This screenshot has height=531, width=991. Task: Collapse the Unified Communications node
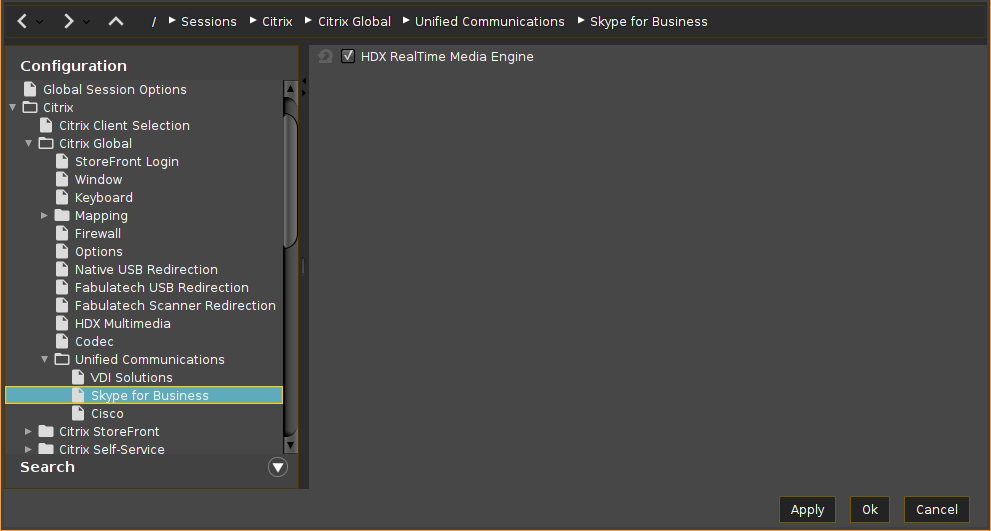(x=45, y=359)
